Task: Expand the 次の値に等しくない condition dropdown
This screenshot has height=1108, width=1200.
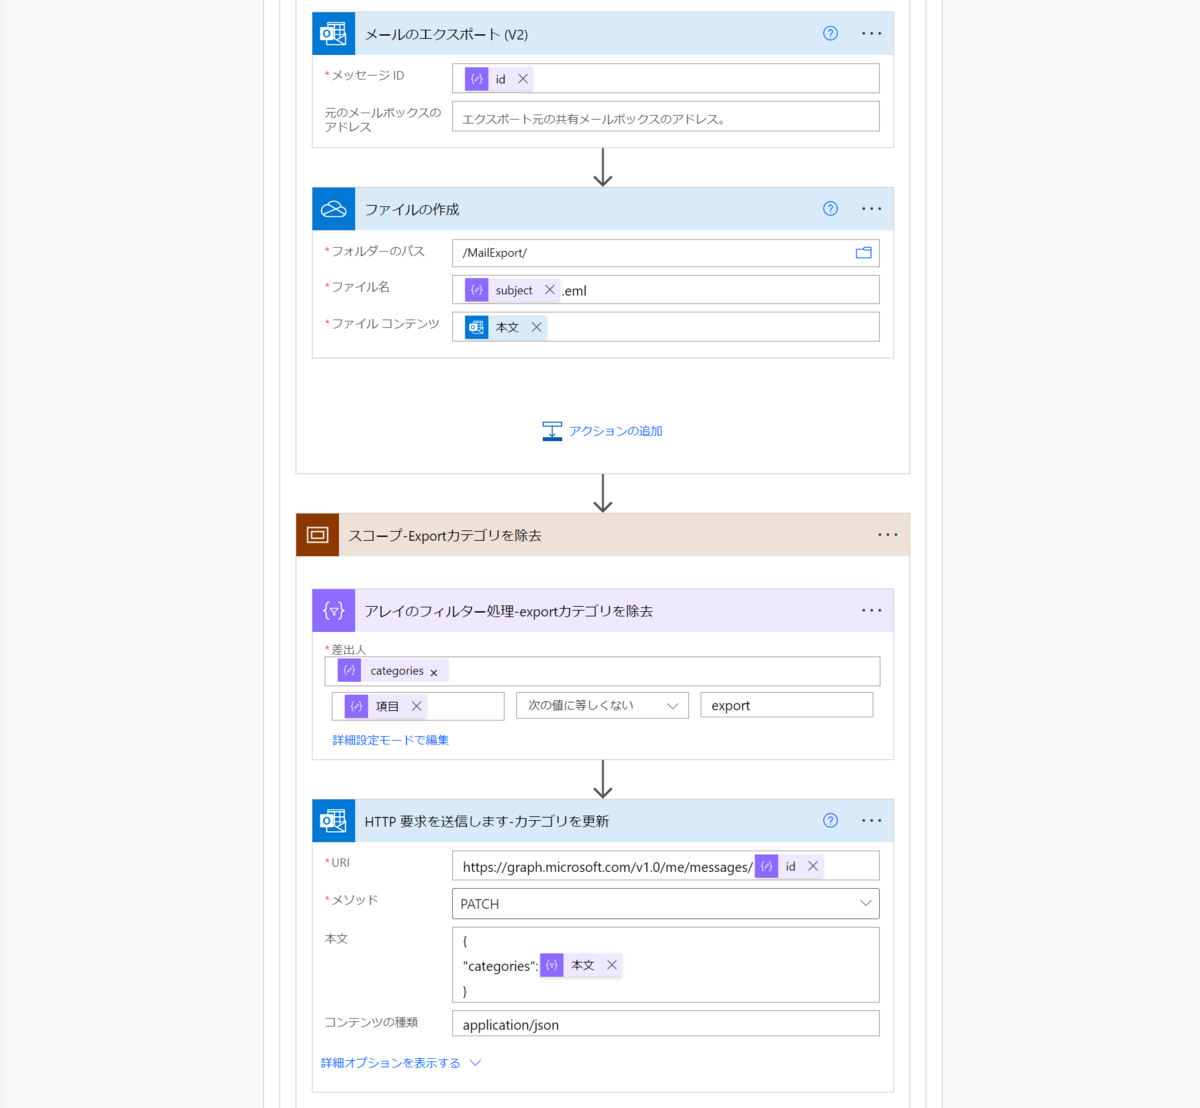Action: pos(602,706)
